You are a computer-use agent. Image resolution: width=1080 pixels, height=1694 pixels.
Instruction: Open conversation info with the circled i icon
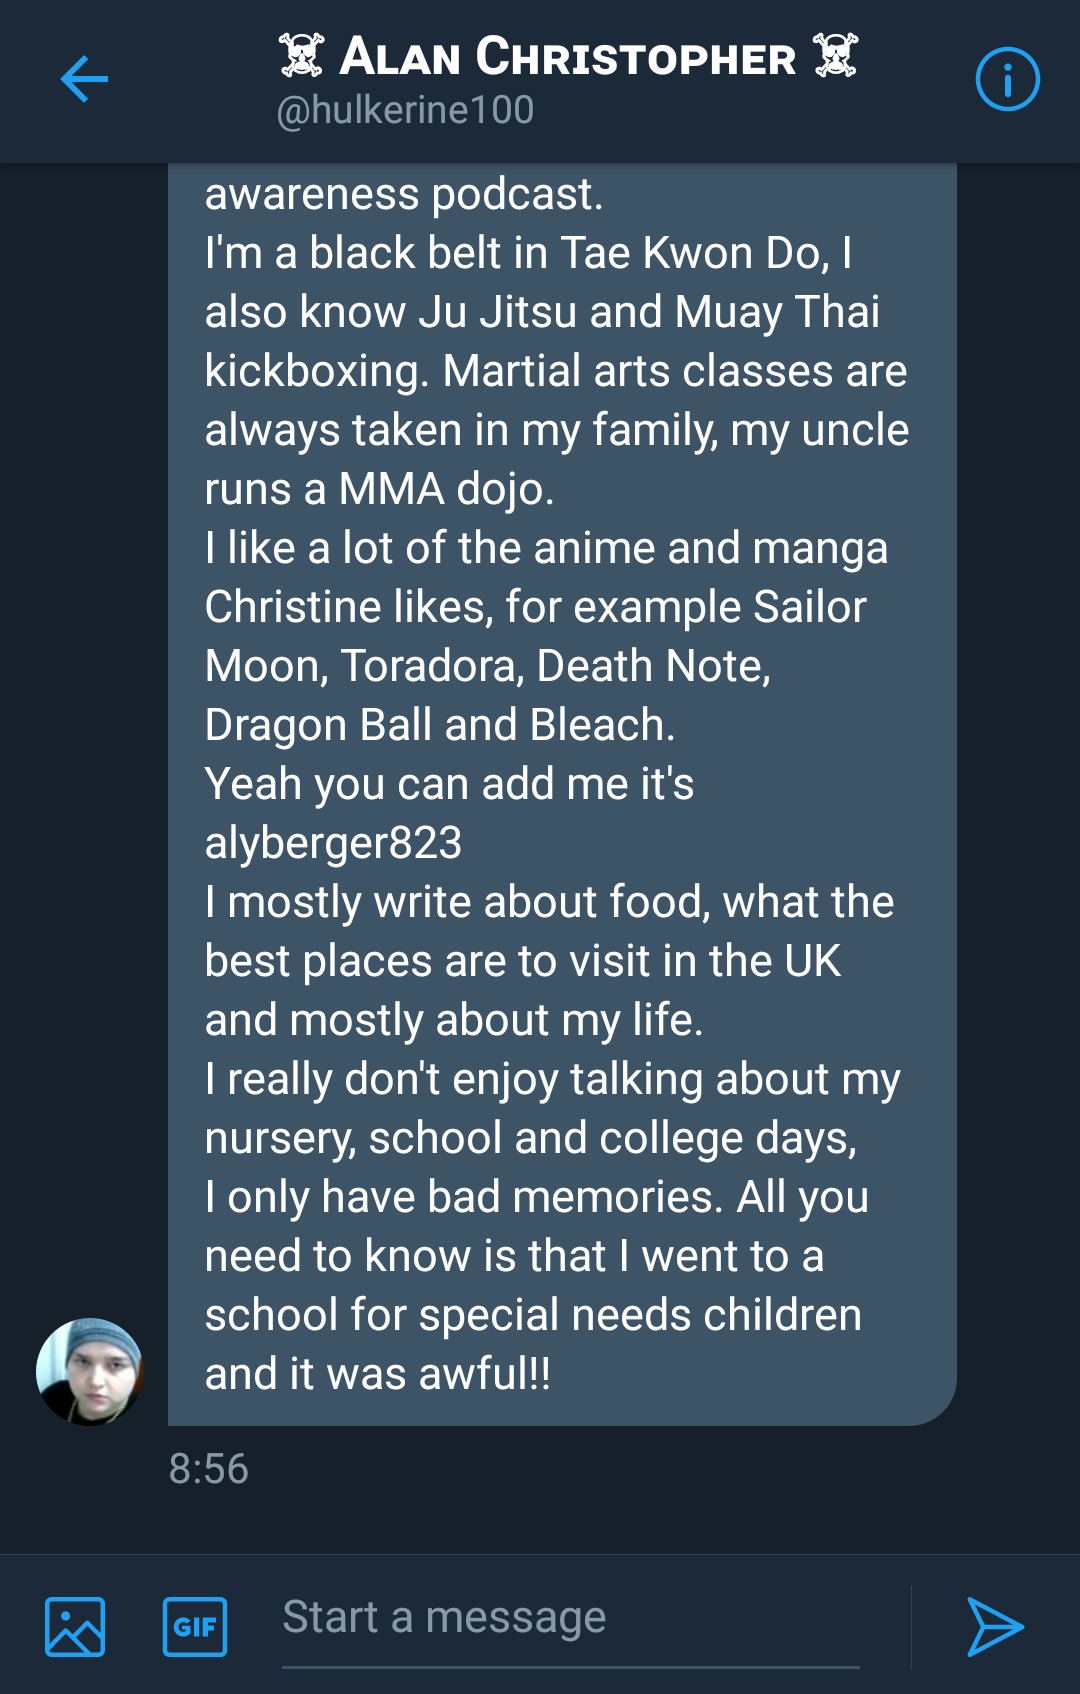point(1007,79)
